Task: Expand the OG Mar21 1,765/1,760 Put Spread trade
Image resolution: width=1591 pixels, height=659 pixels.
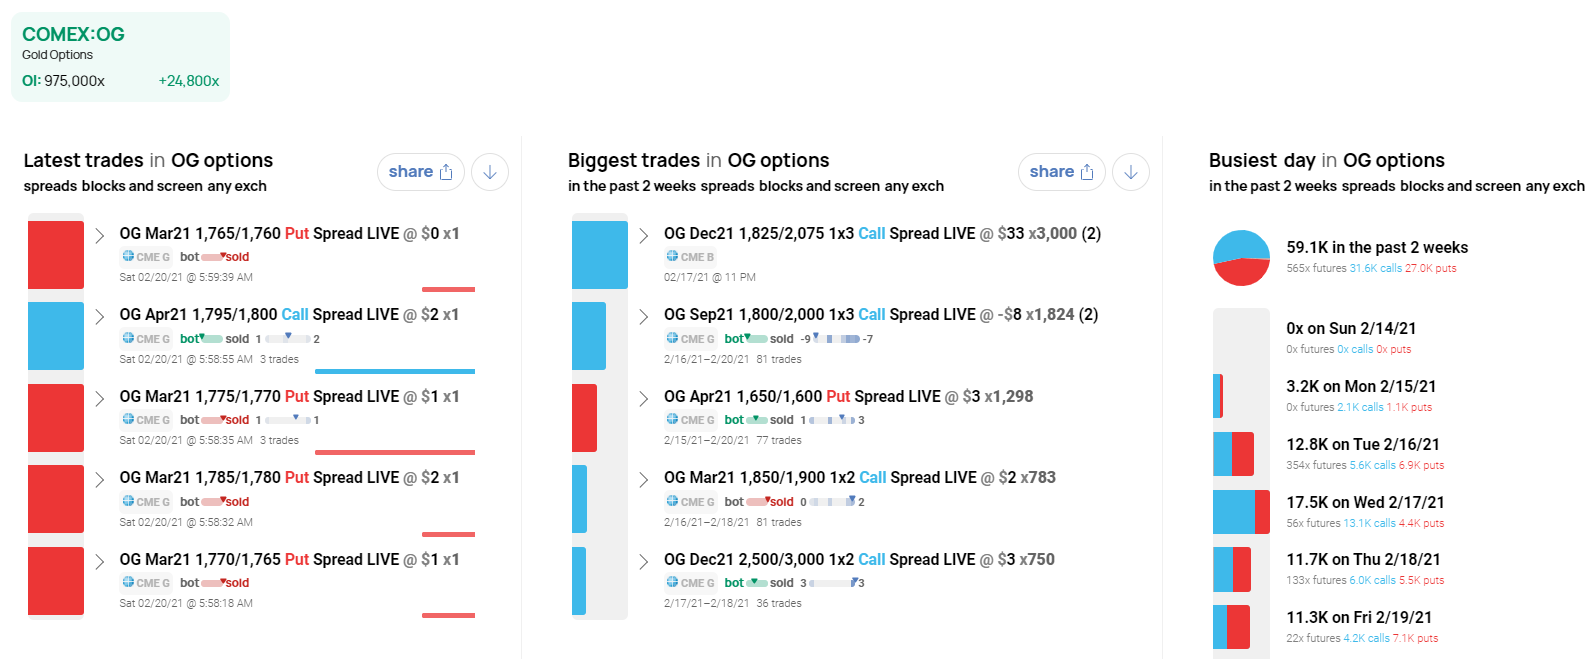Action: tap(100, 236)
